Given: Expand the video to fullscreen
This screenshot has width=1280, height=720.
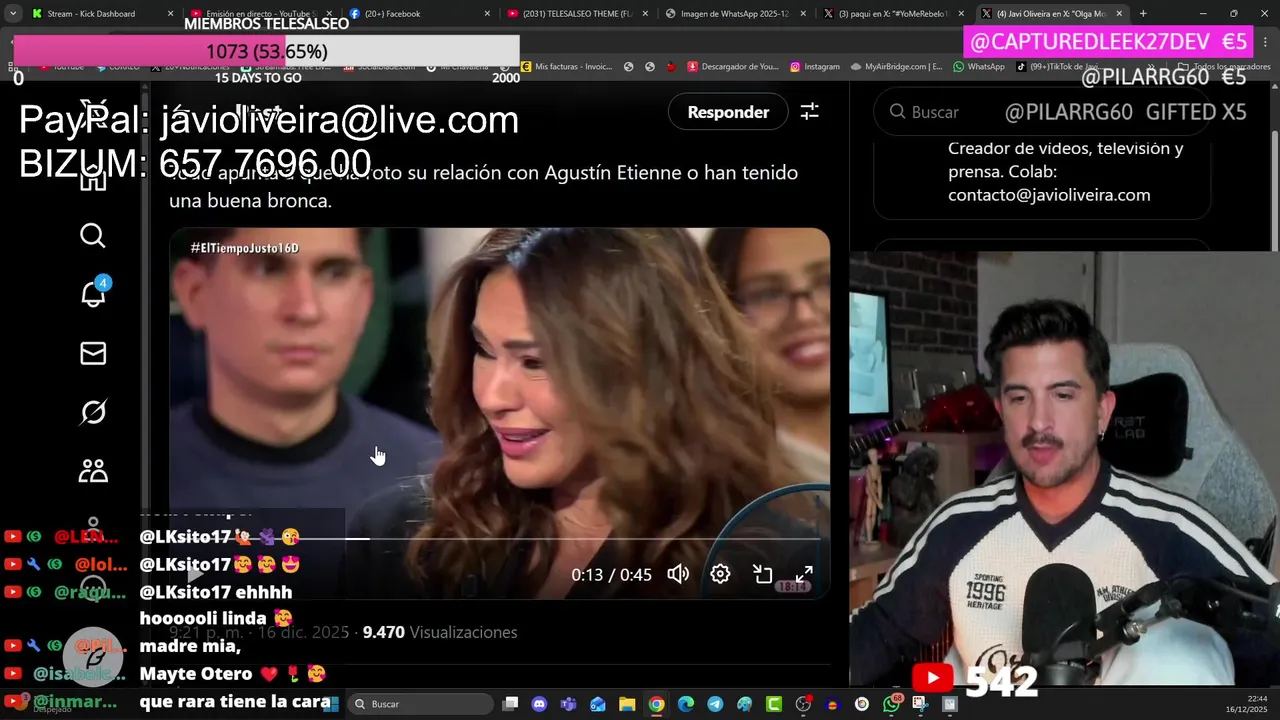Looking at the screenshot, I should pos(804,574).
